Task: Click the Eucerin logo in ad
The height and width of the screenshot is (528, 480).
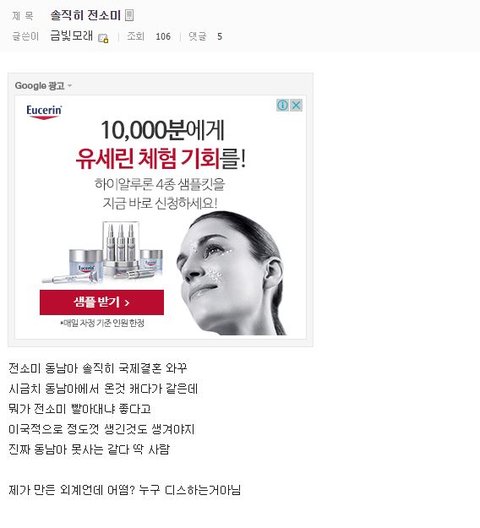Action: click(44, 112)
